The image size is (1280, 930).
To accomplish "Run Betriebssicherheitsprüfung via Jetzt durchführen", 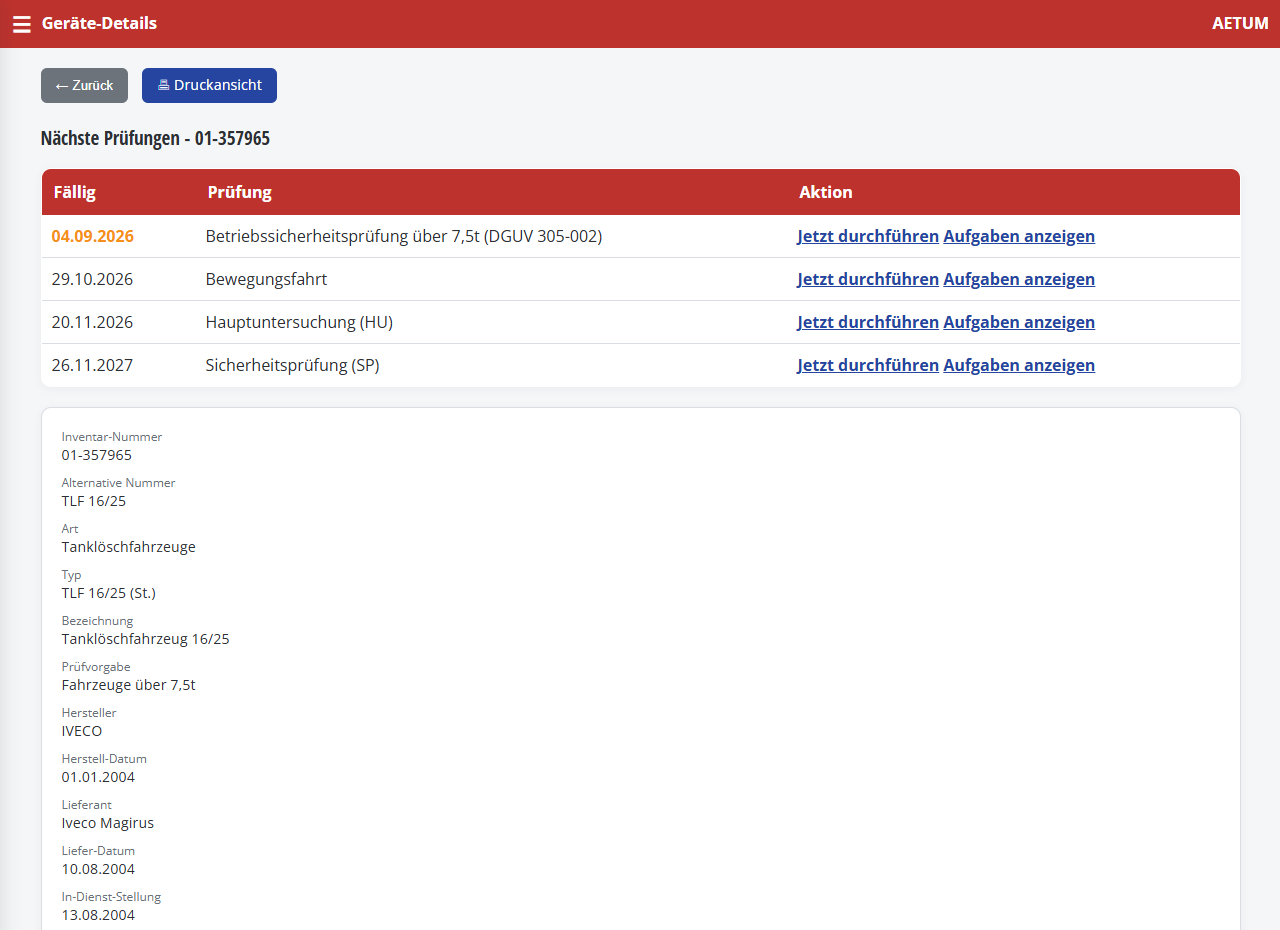I will pyautogui.click(x=868, y=236).
